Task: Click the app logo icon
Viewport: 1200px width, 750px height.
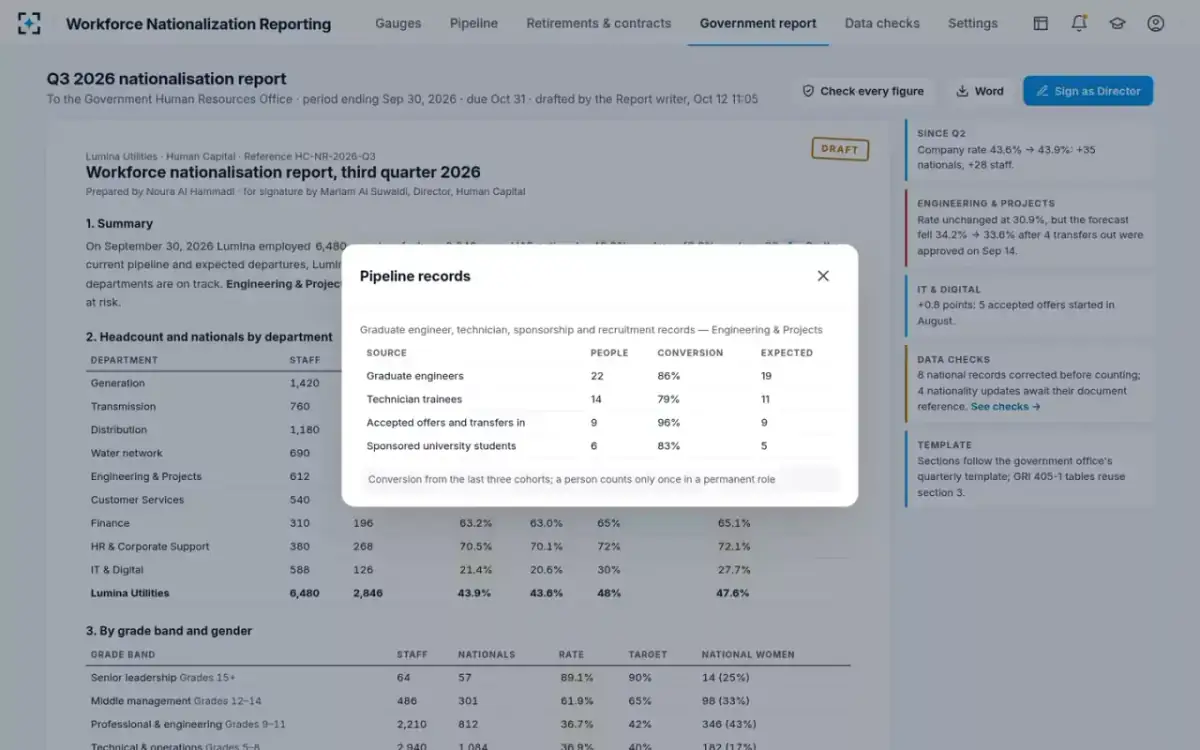Action: tap(29, 23)
